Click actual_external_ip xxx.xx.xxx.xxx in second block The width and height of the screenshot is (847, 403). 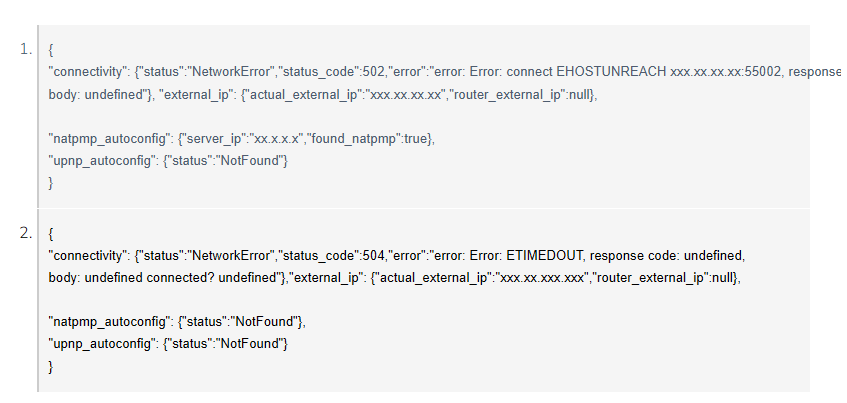click(543, 278)
